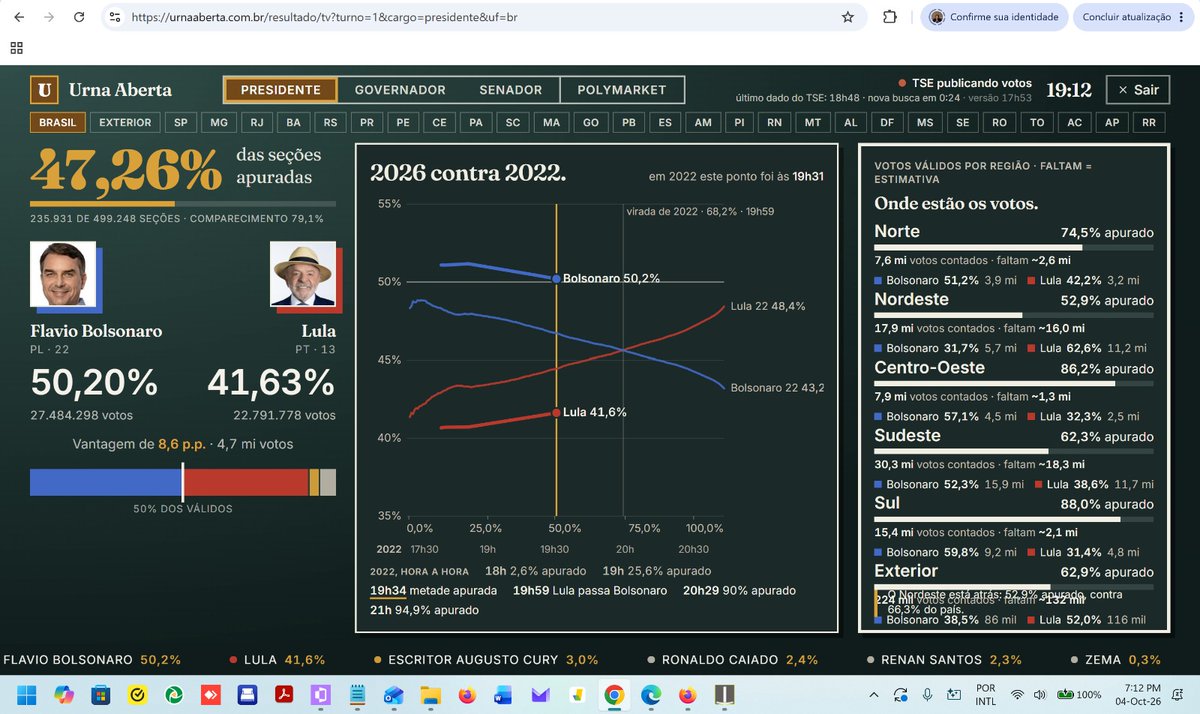Bookmark this page with the star icon
Screen dimensions: 1200x714
coord(848,17)
